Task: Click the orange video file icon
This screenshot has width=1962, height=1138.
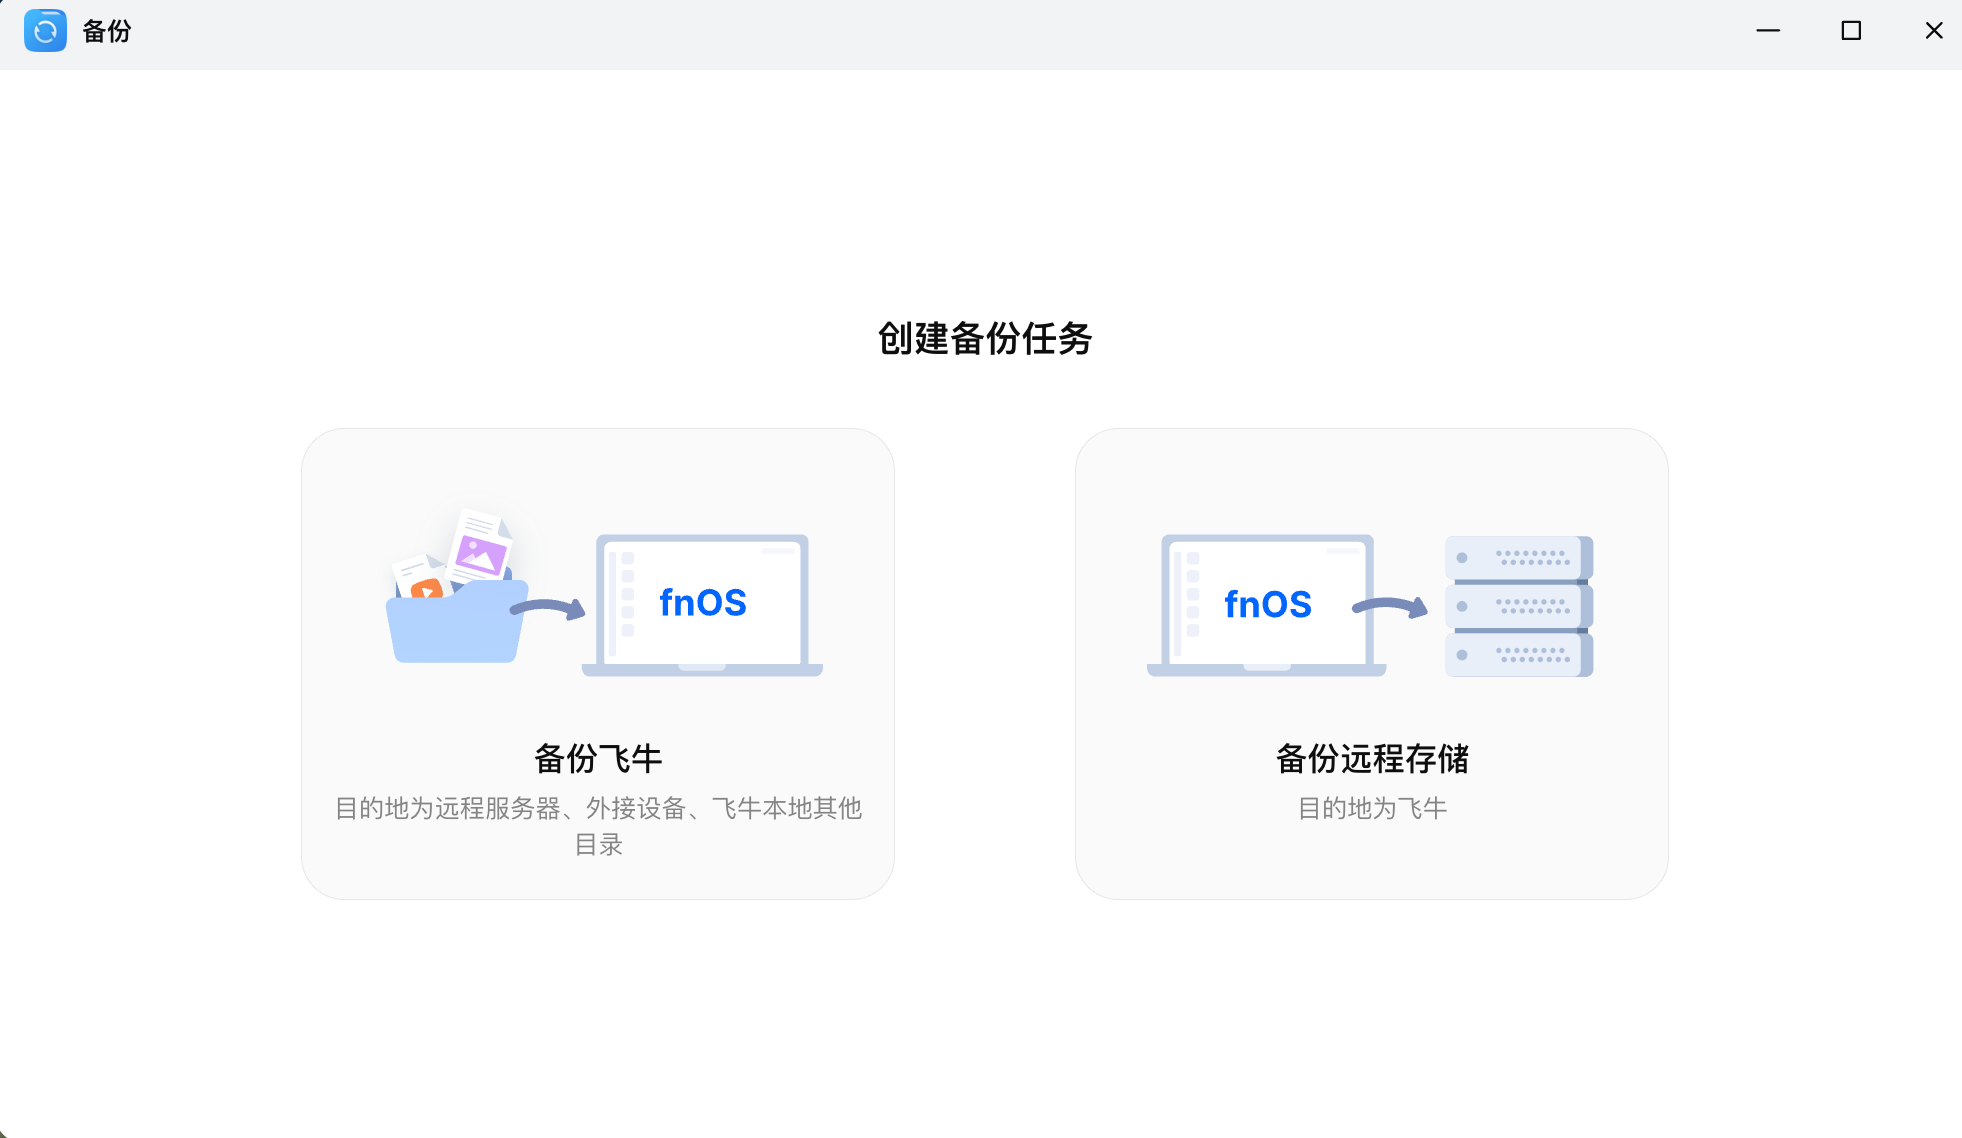Action: [427, 587]
